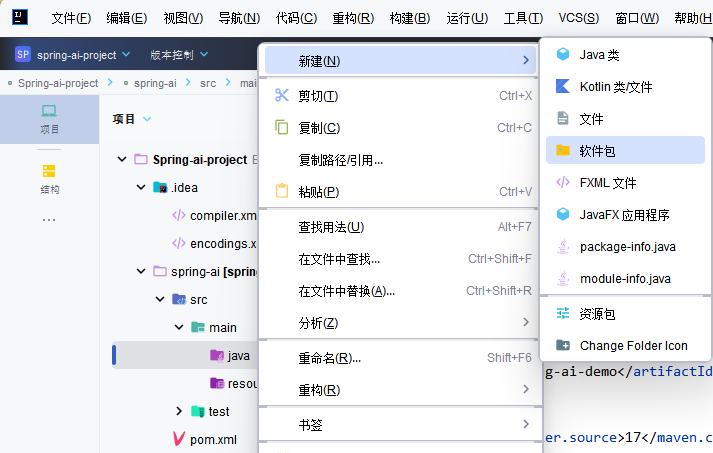Click the encodings.xml file icon

(x=179, y=243)
